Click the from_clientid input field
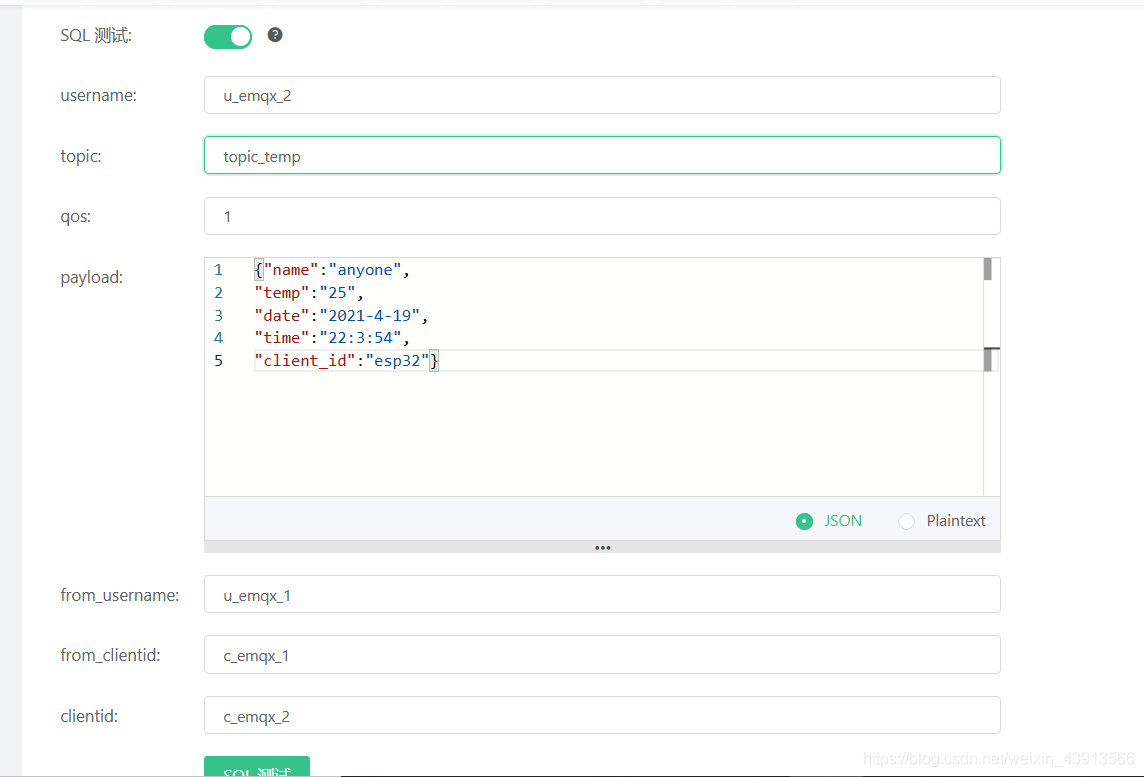The width and height of the screenshot is (1144, 777). (602, 655)
